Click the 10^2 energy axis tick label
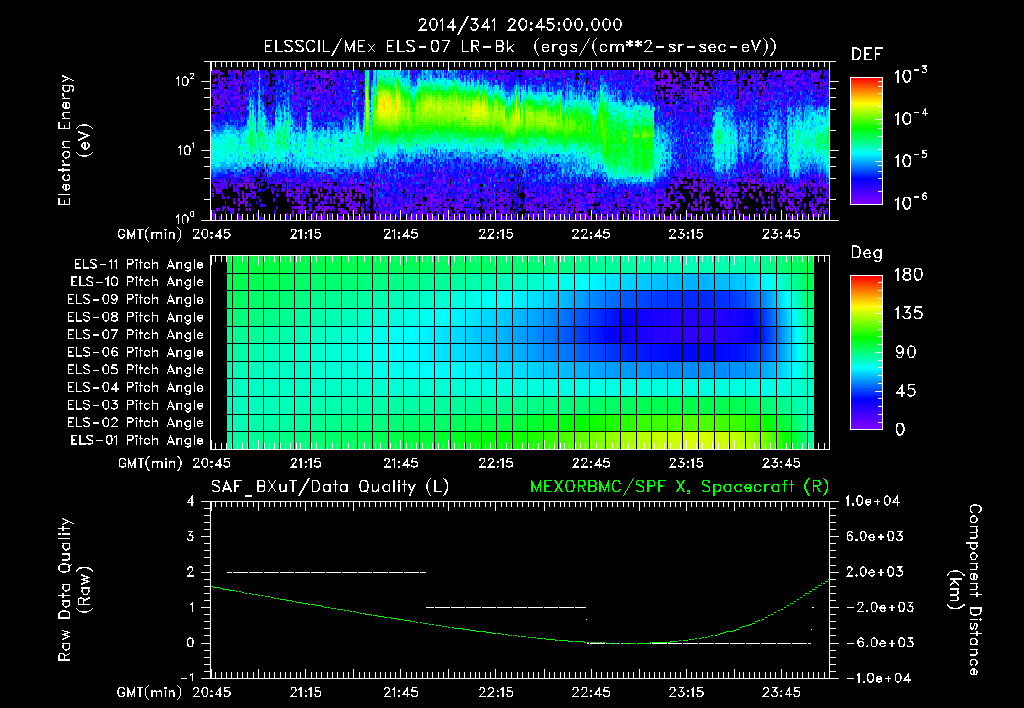Screen dimensions: 1024x708 coord(185,81)
